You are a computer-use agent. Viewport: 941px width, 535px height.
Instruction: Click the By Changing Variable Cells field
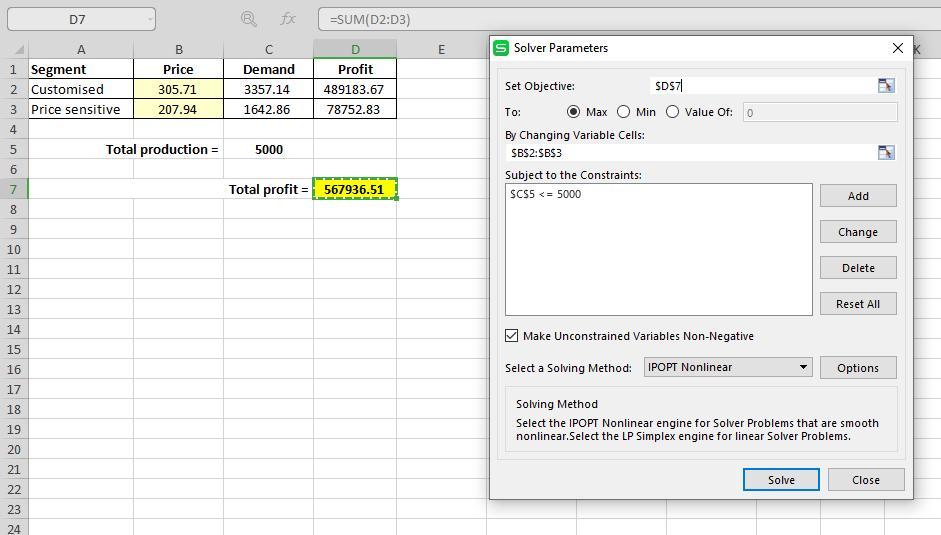[690, 153]
